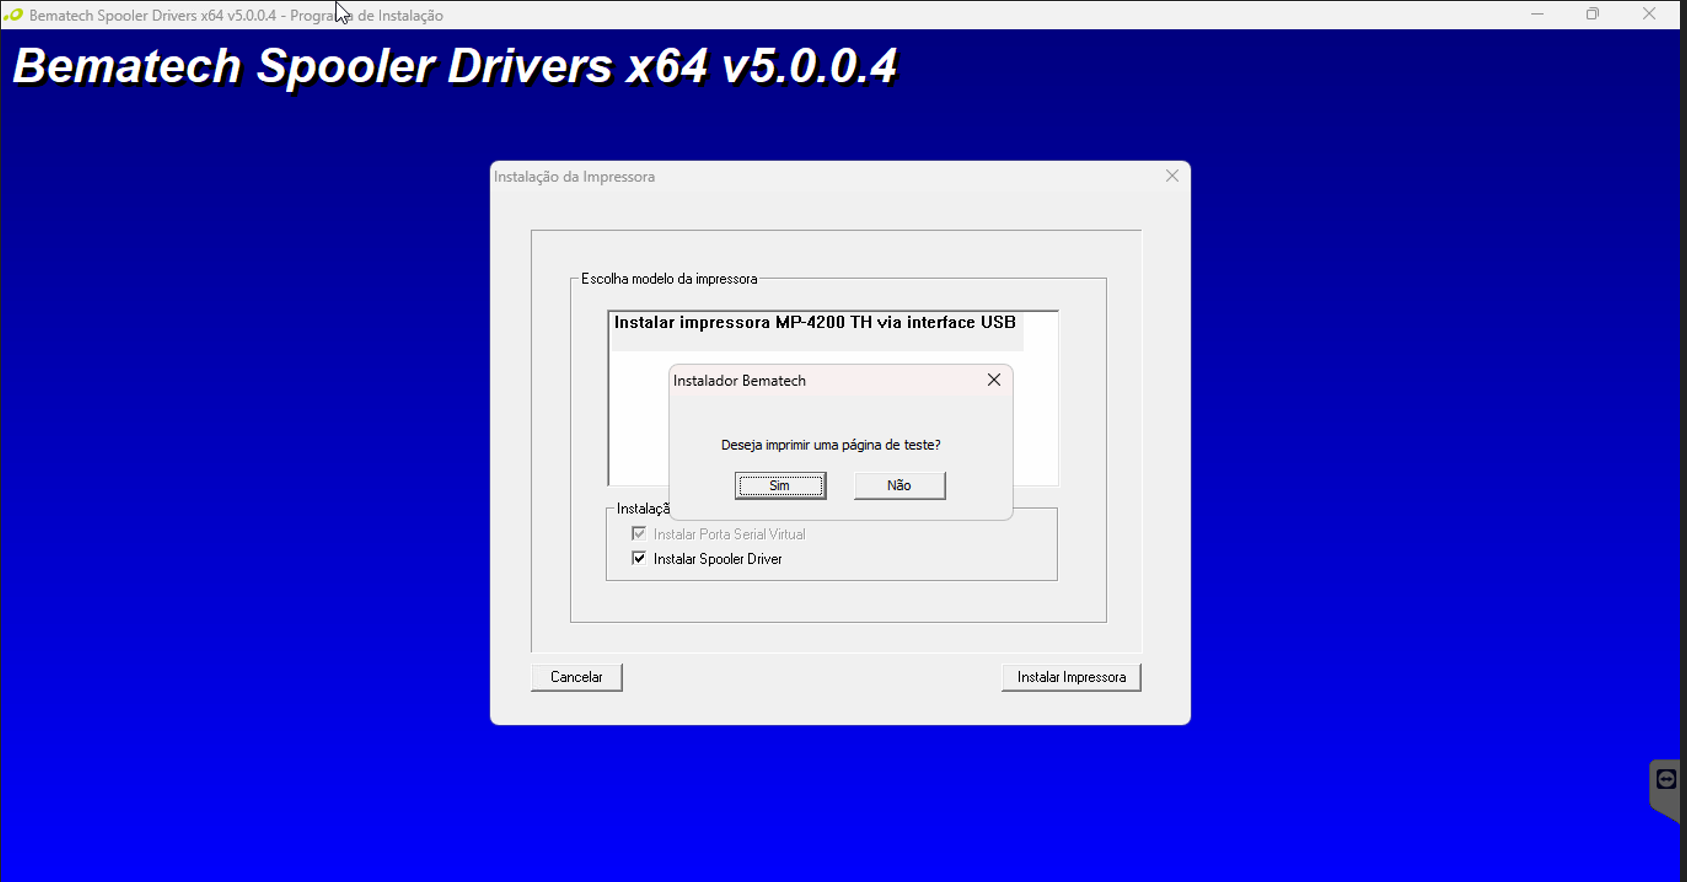Click the 'Instalação da Impressora' window title
This screenshot has width=1687, height=882.
pos(574,177)
